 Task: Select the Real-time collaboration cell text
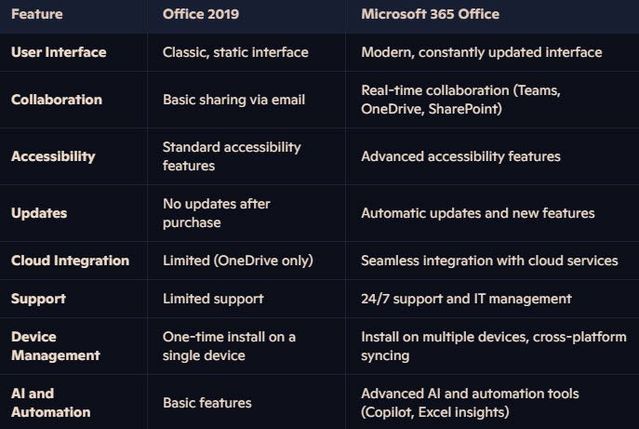[461, 100]
